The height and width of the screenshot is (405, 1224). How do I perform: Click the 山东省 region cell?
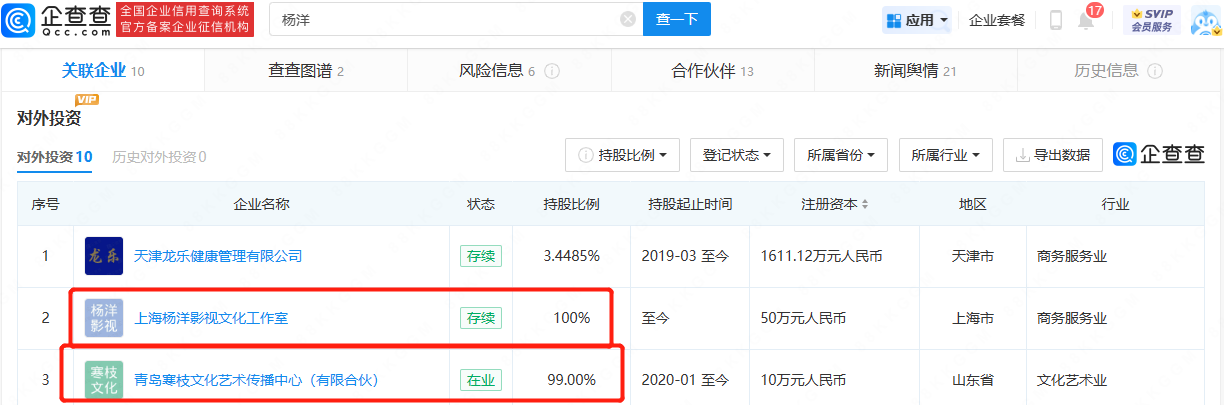(x=973, y=380)
